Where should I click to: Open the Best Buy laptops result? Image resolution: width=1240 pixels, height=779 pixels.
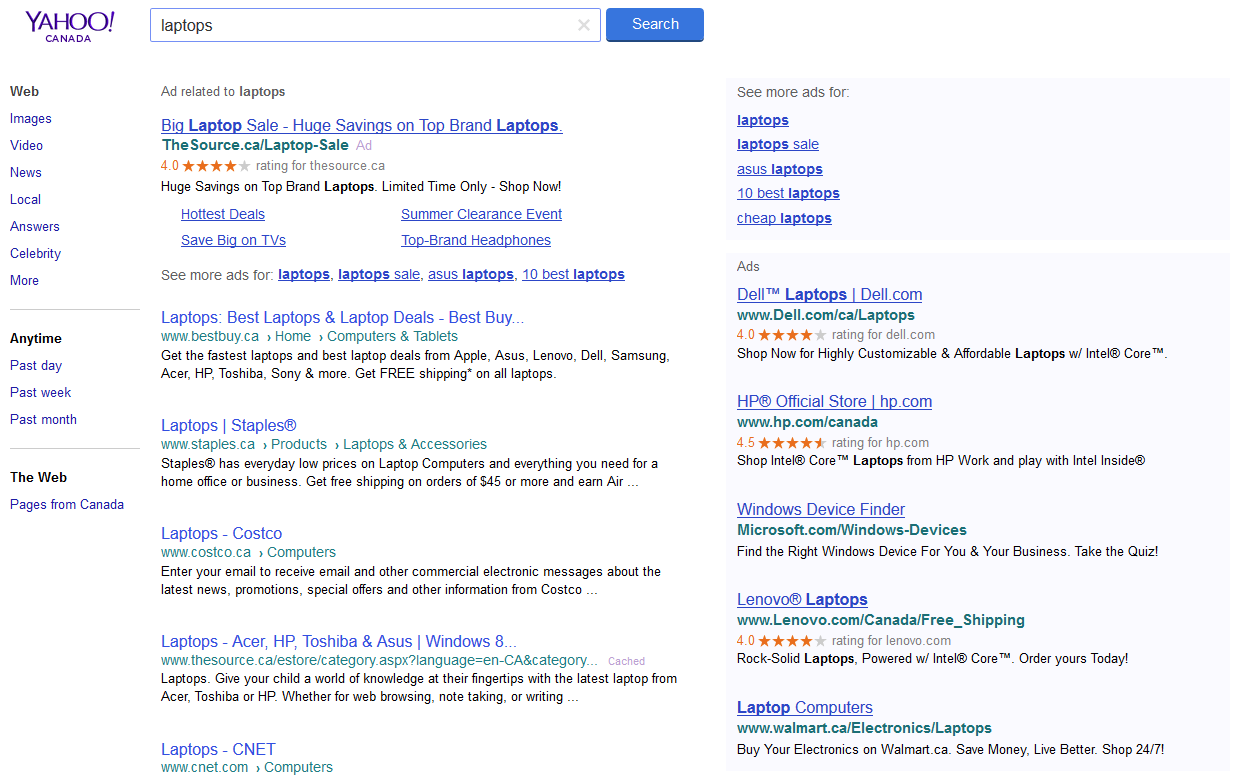pyautogui.click(x=342, y=318)
